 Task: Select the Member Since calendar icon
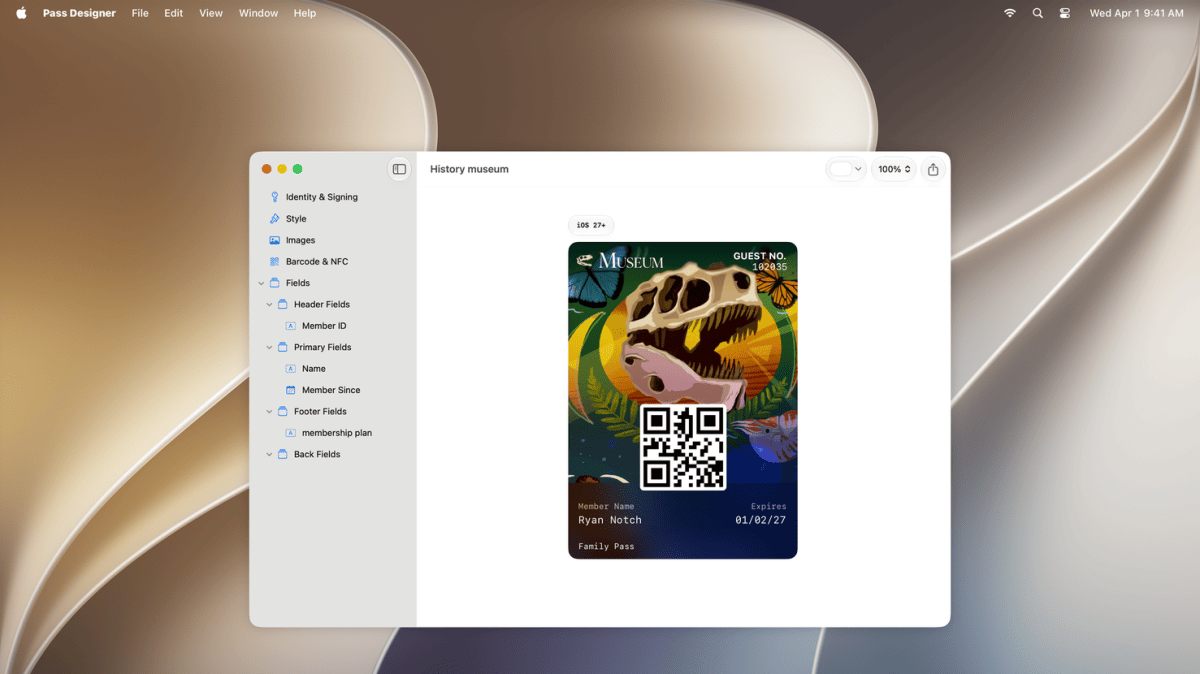291,390
